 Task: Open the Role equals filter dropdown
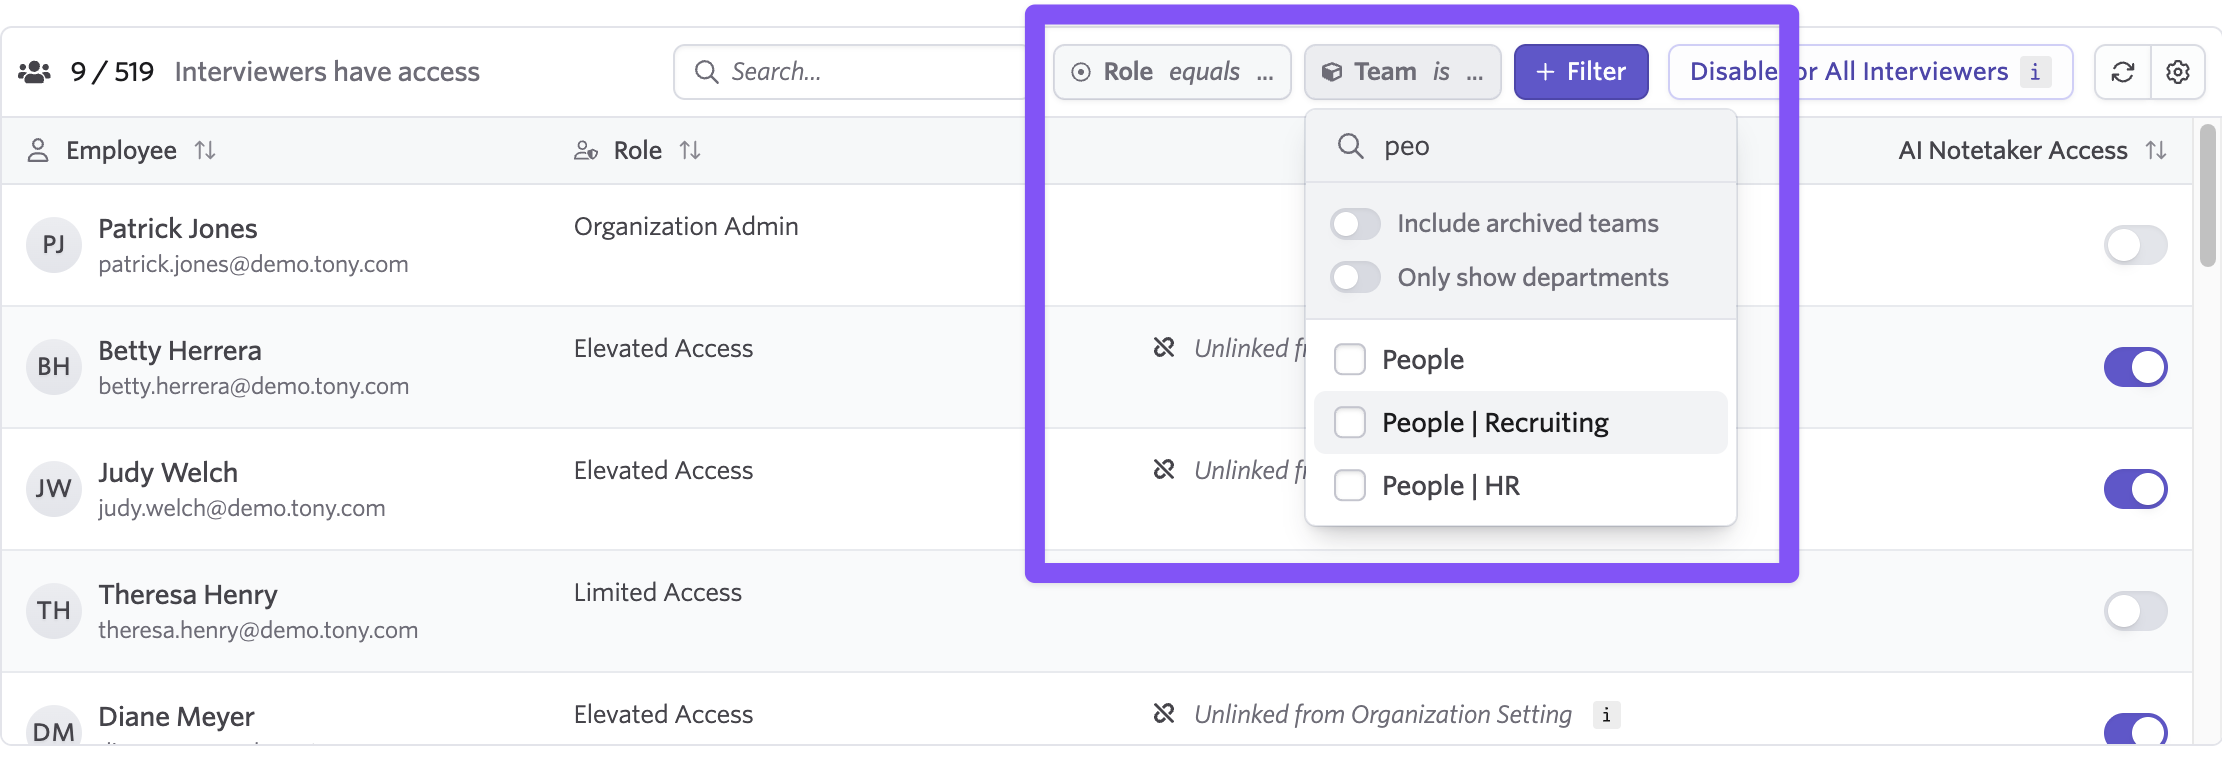1171,72
